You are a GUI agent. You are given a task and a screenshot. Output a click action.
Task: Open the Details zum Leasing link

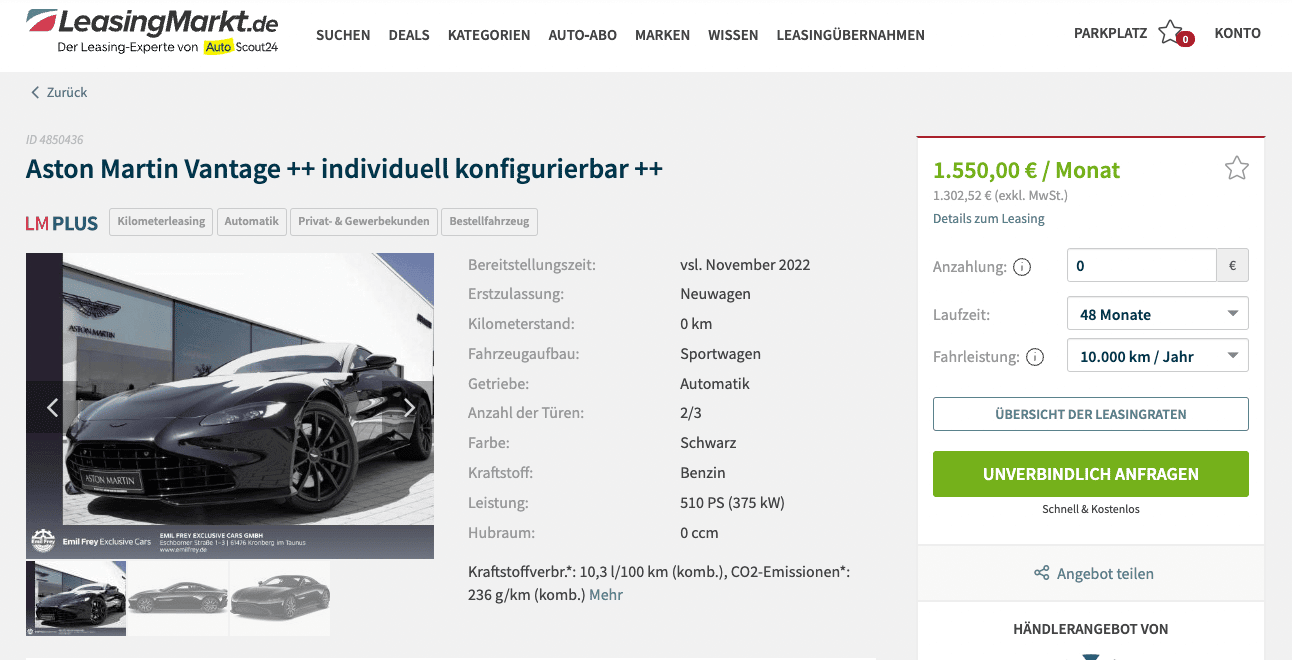tap(989, 218)
